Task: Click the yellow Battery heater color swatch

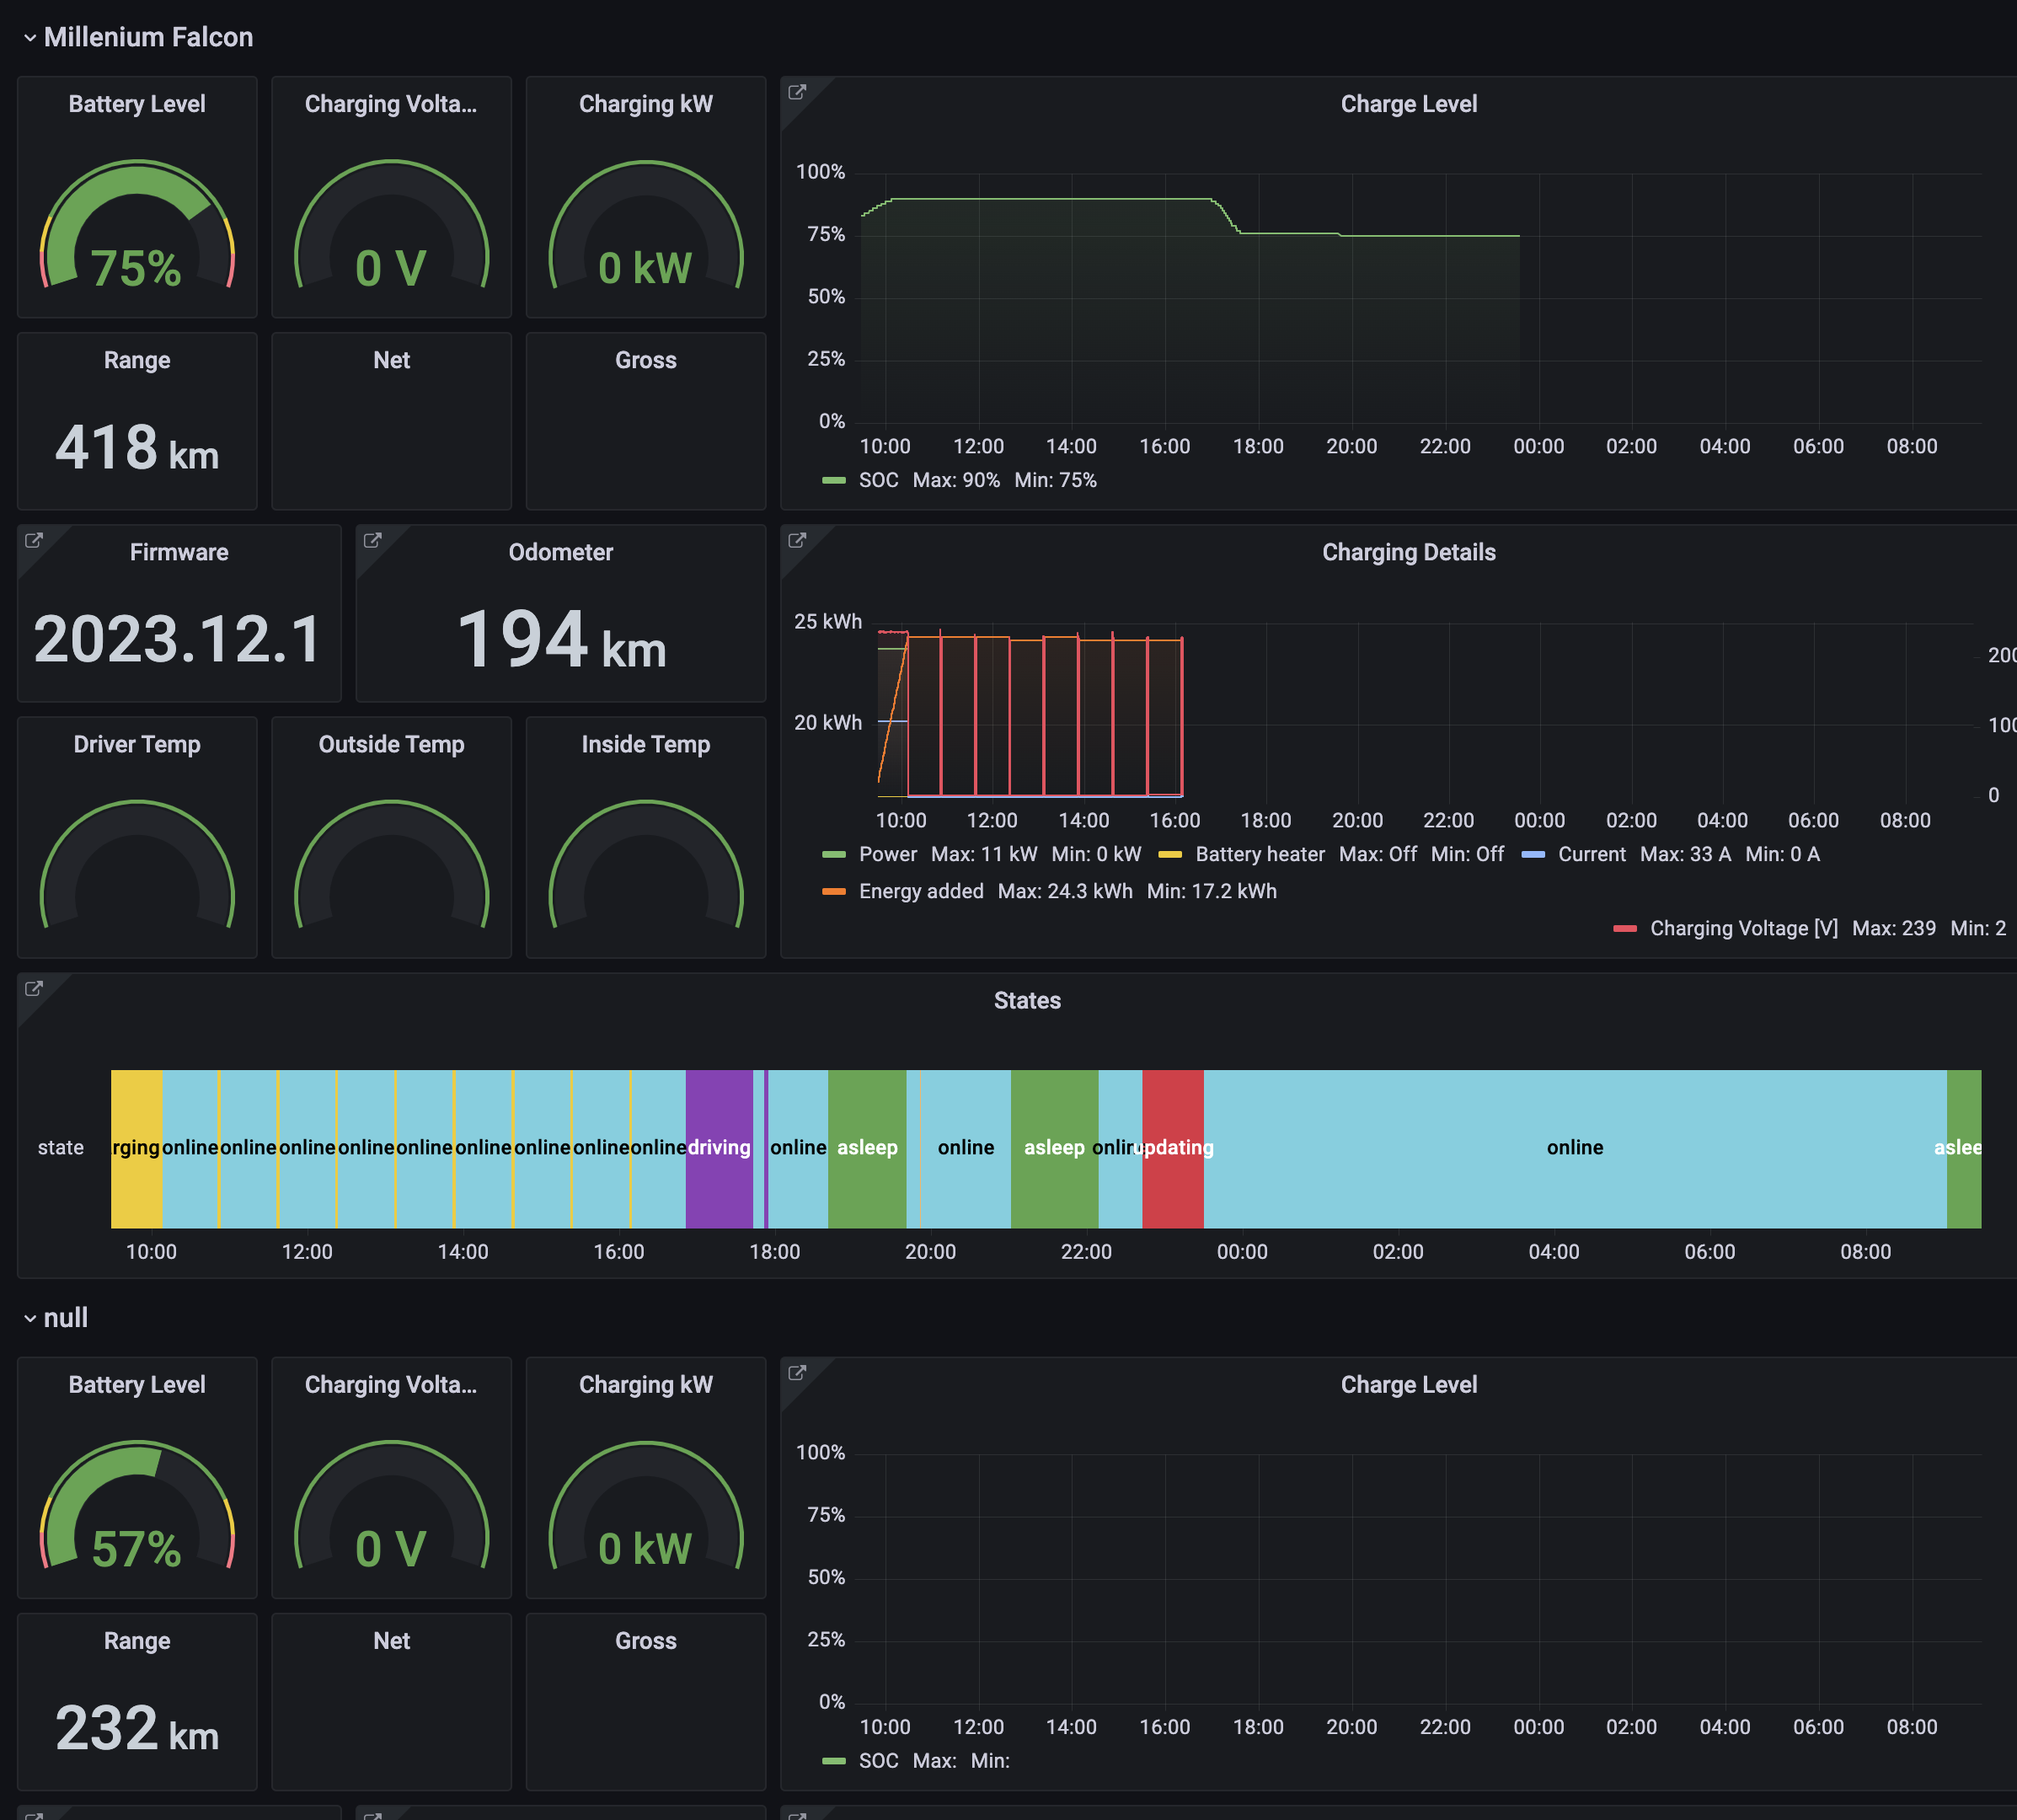Action: [1170, 854]
